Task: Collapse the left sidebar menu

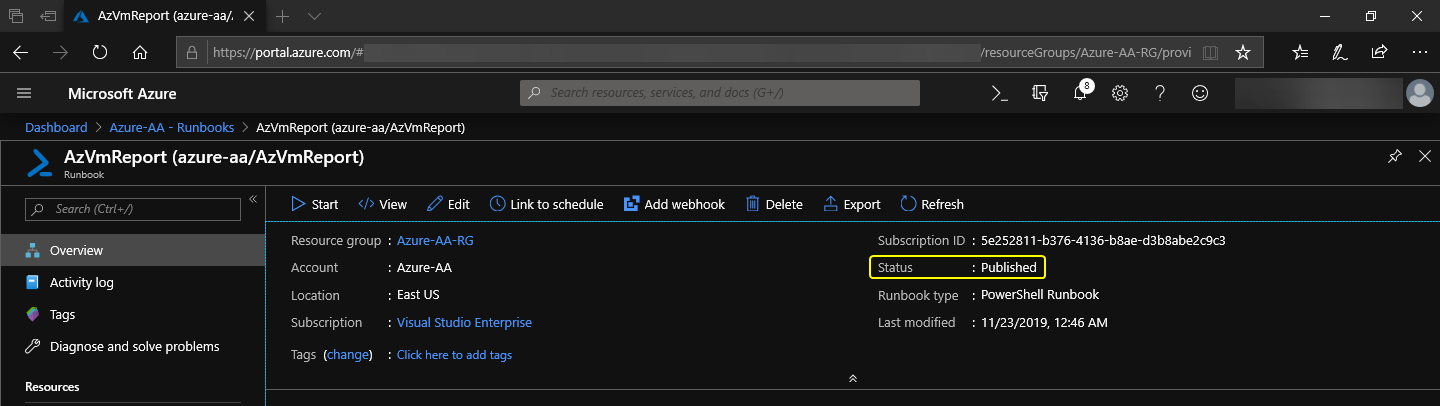Action: [253, 200]
